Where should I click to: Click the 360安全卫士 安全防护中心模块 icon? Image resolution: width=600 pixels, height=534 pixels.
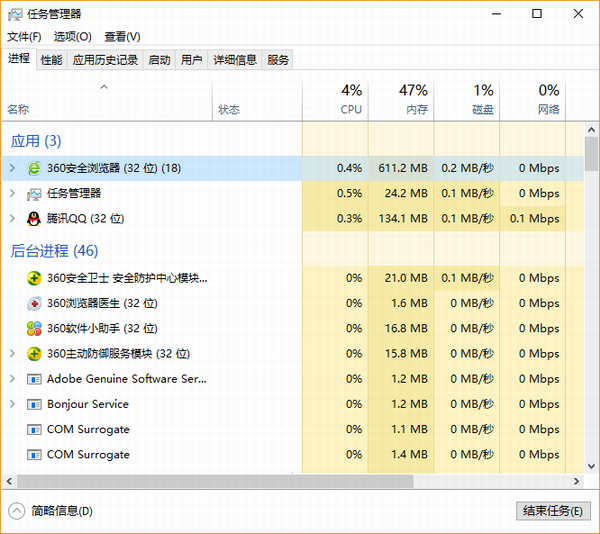pyautogui.click(x=34, y=278)
